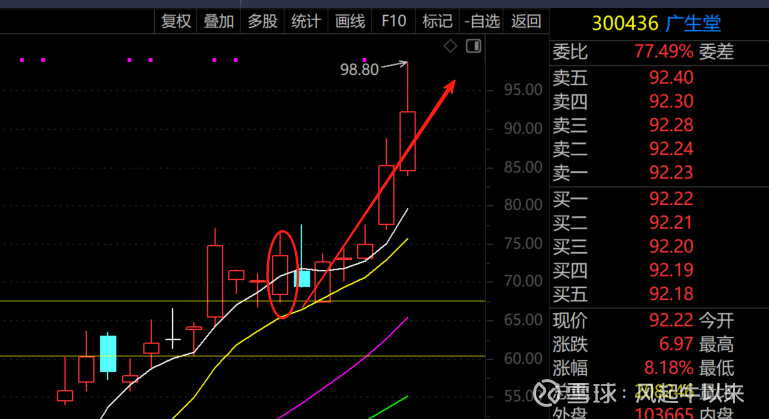Screen dimensions: 769x419
Task: Select the 叠加 overlay button
Action: (x=219, y=21)
